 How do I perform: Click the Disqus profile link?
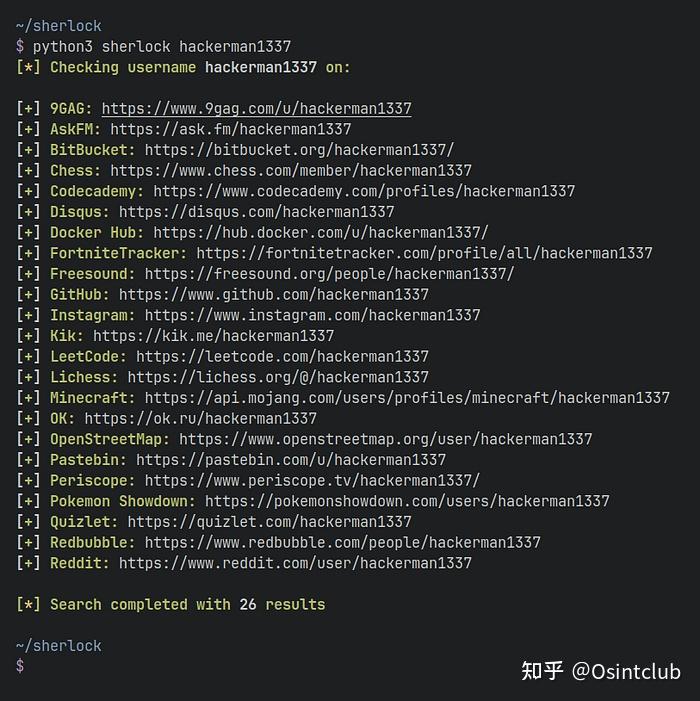pyautogui.click(x=256, y=212)
